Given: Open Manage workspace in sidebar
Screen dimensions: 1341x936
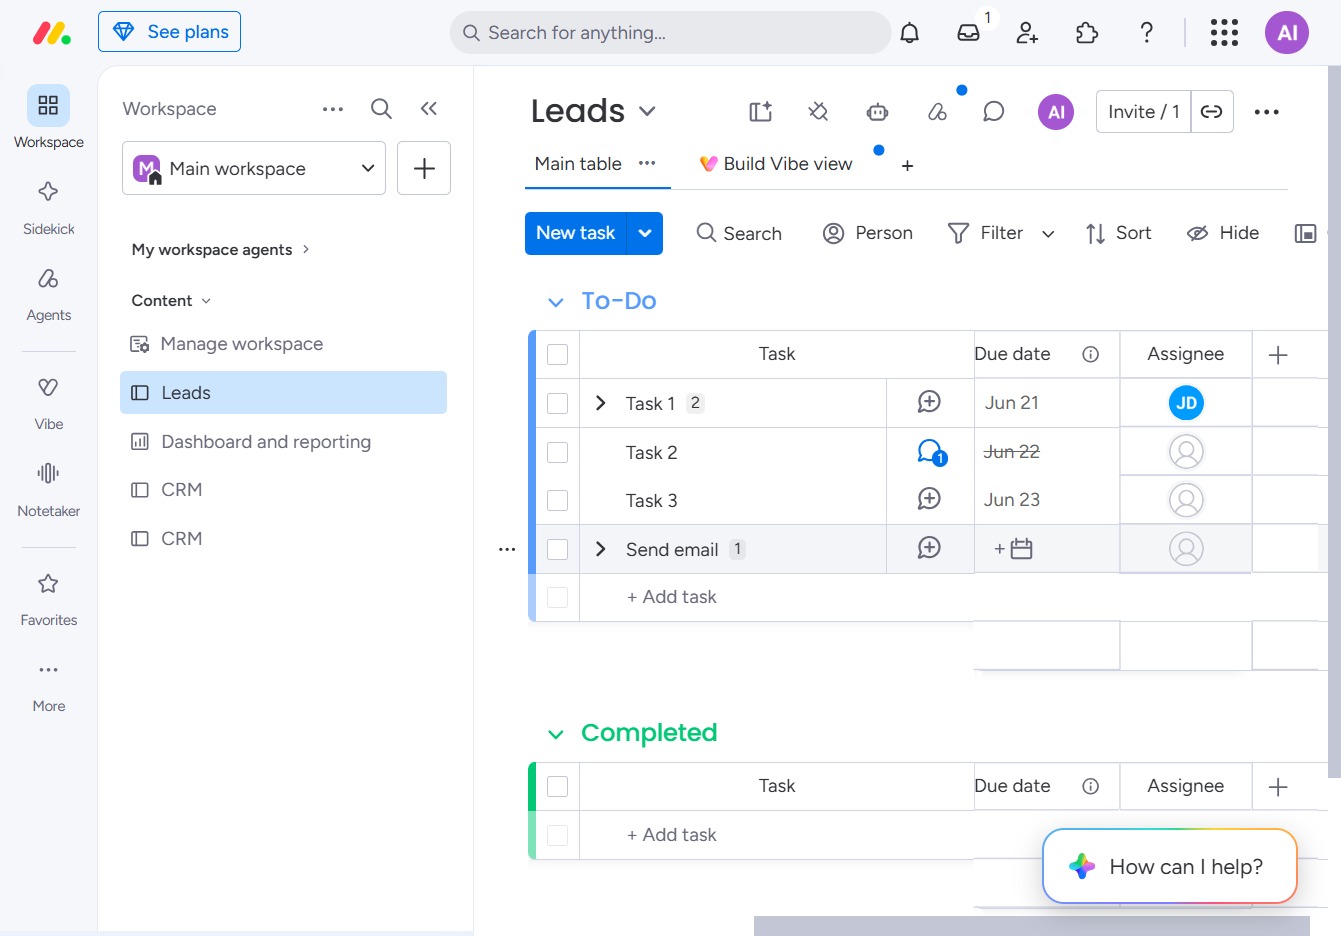Looking at the screenshot, I should pyautogui.click(x=284, y=344).
